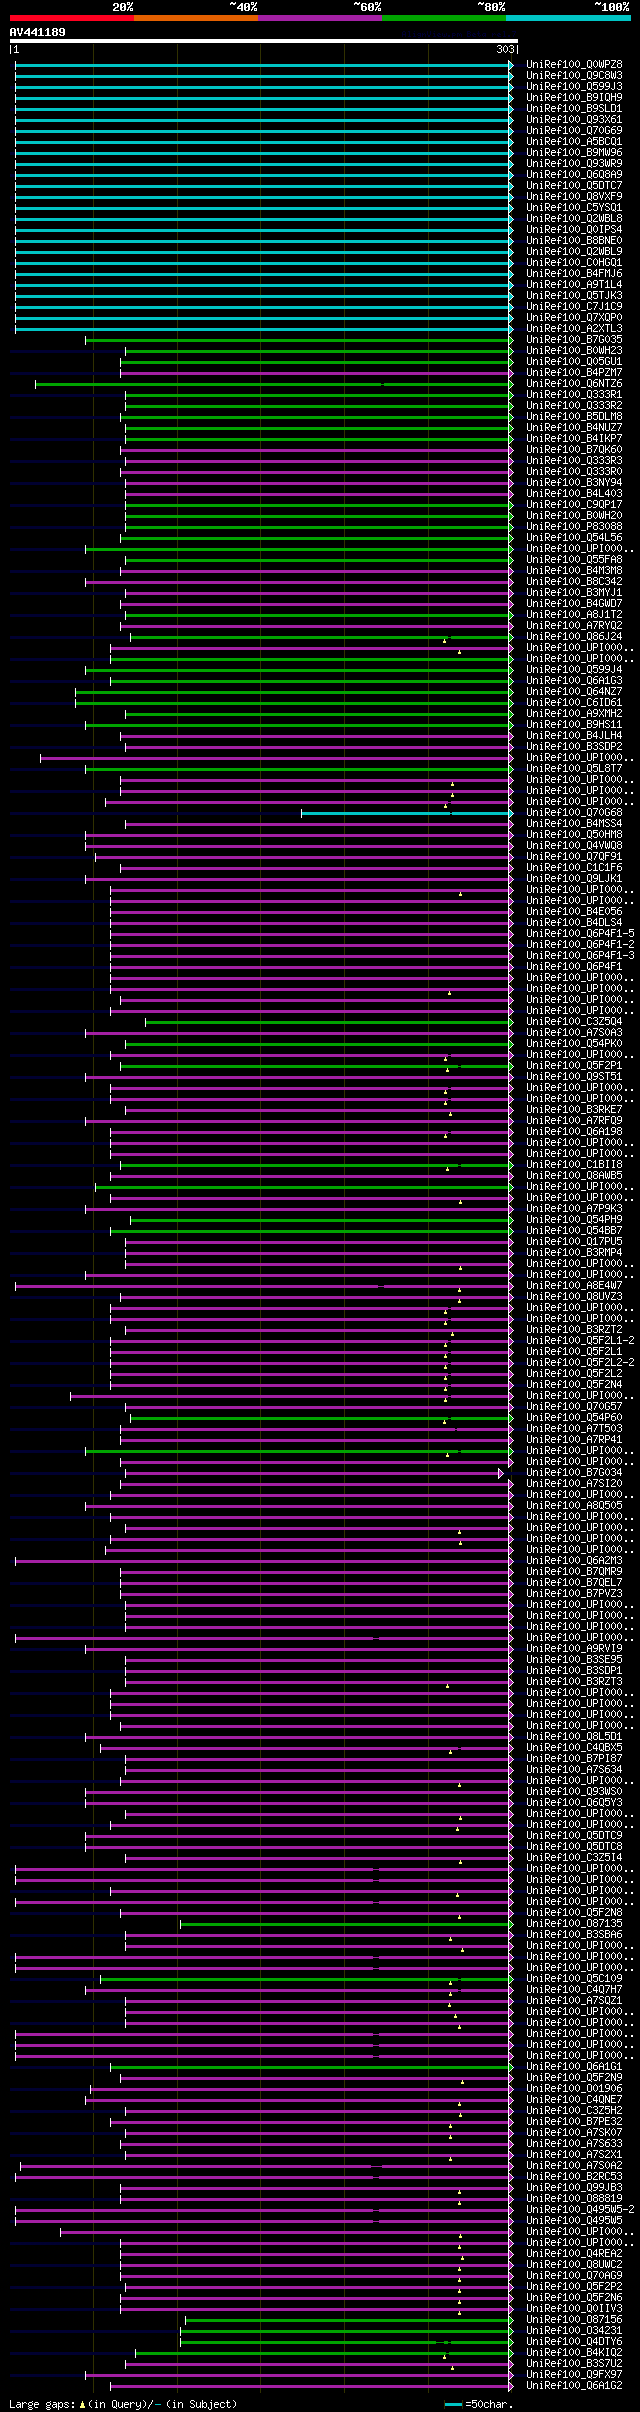Select label UniRef100_Q6A1G2

[x=574, y=2385]
